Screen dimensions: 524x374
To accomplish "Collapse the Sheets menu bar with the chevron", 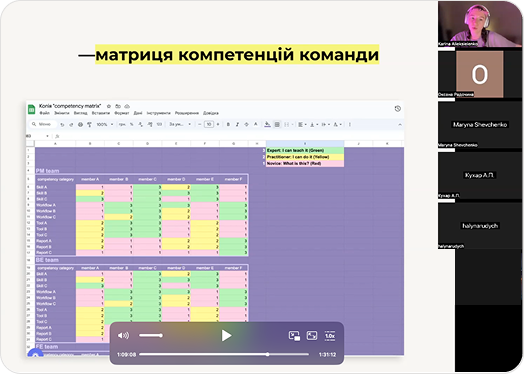I will (400, 124).
